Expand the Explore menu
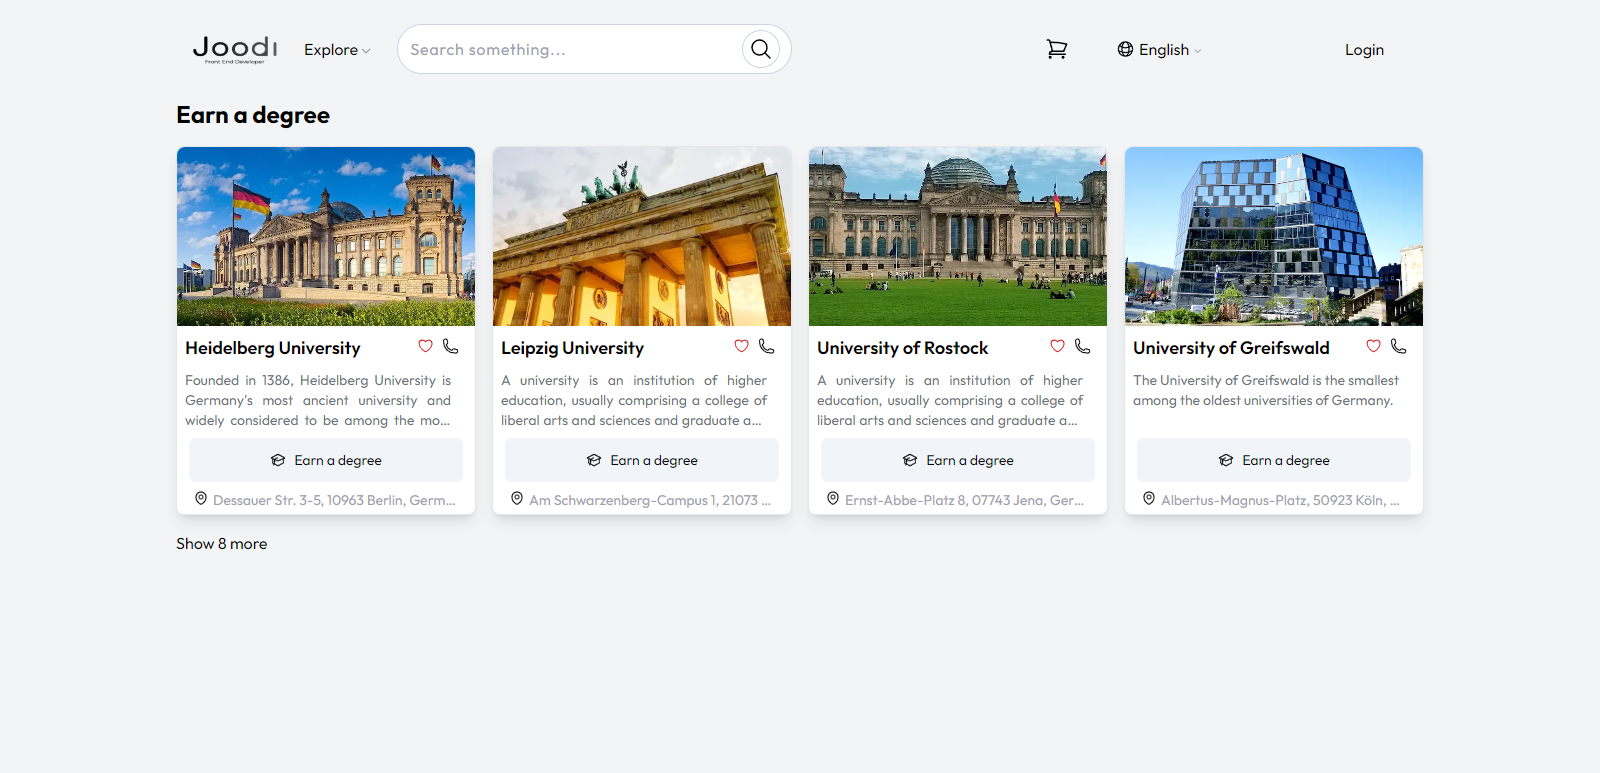The image size is (1600, 773). click(337, 50)
